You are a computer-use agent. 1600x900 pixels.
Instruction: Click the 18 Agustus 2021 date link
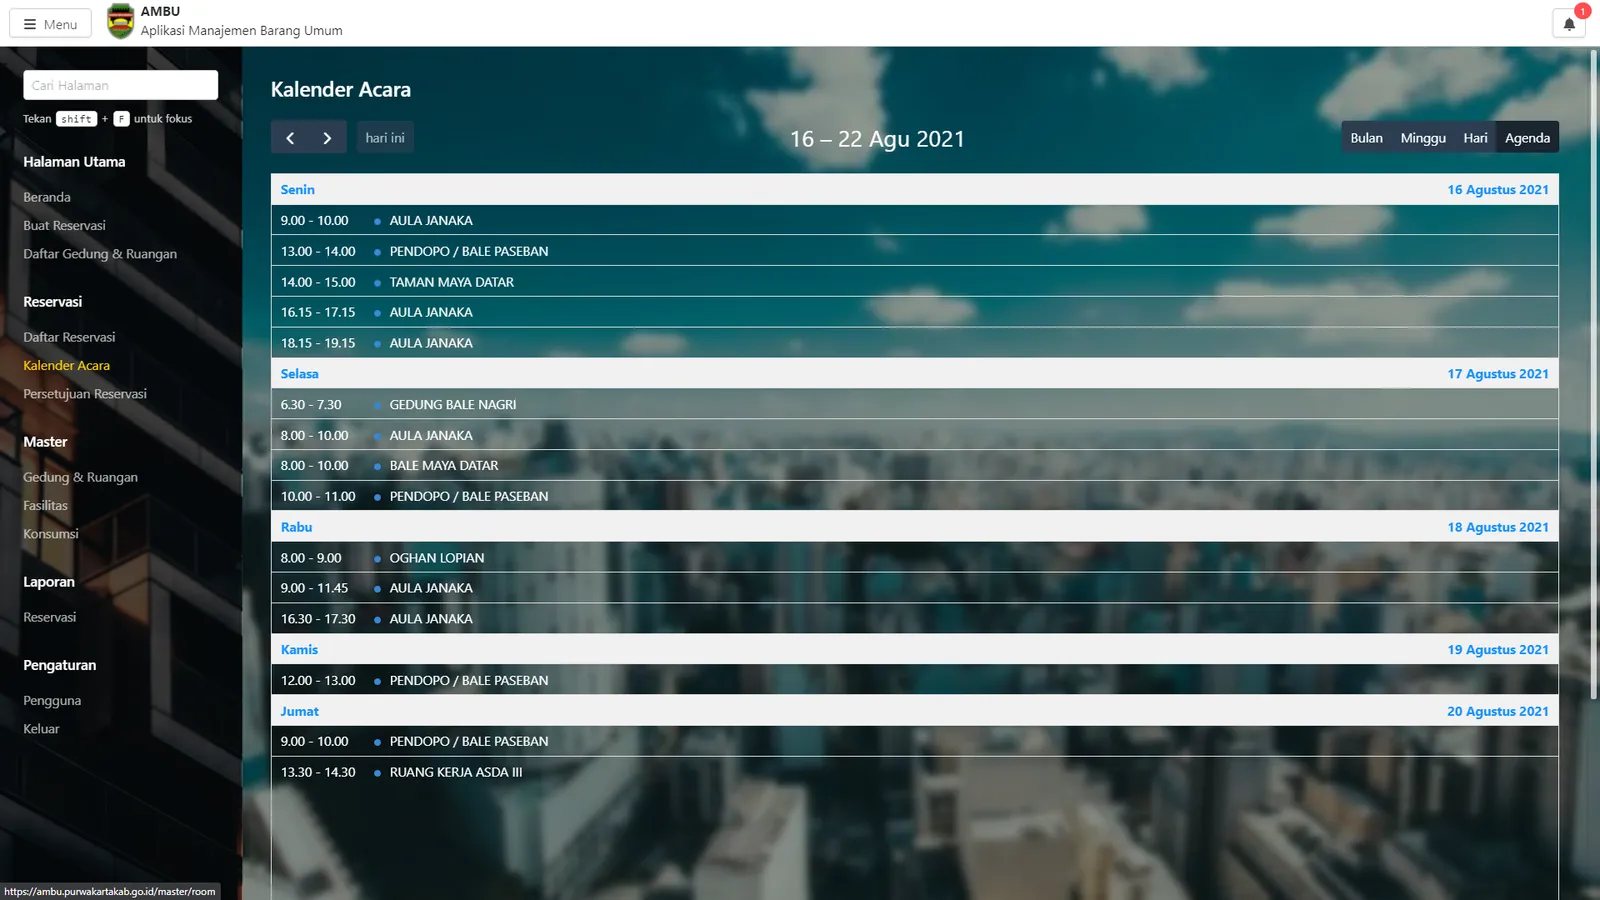[1497, 527]
